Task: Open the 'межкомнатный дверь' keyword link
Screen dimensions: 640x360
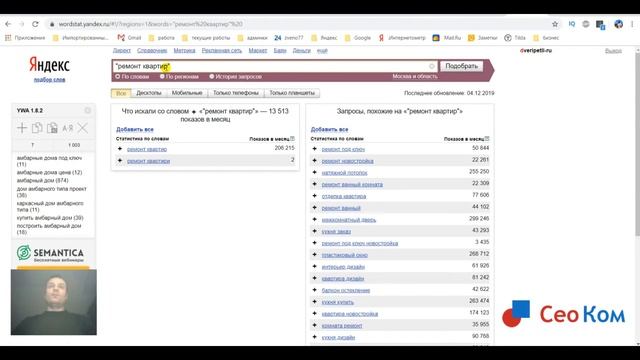Action: [x=349, y=220]
